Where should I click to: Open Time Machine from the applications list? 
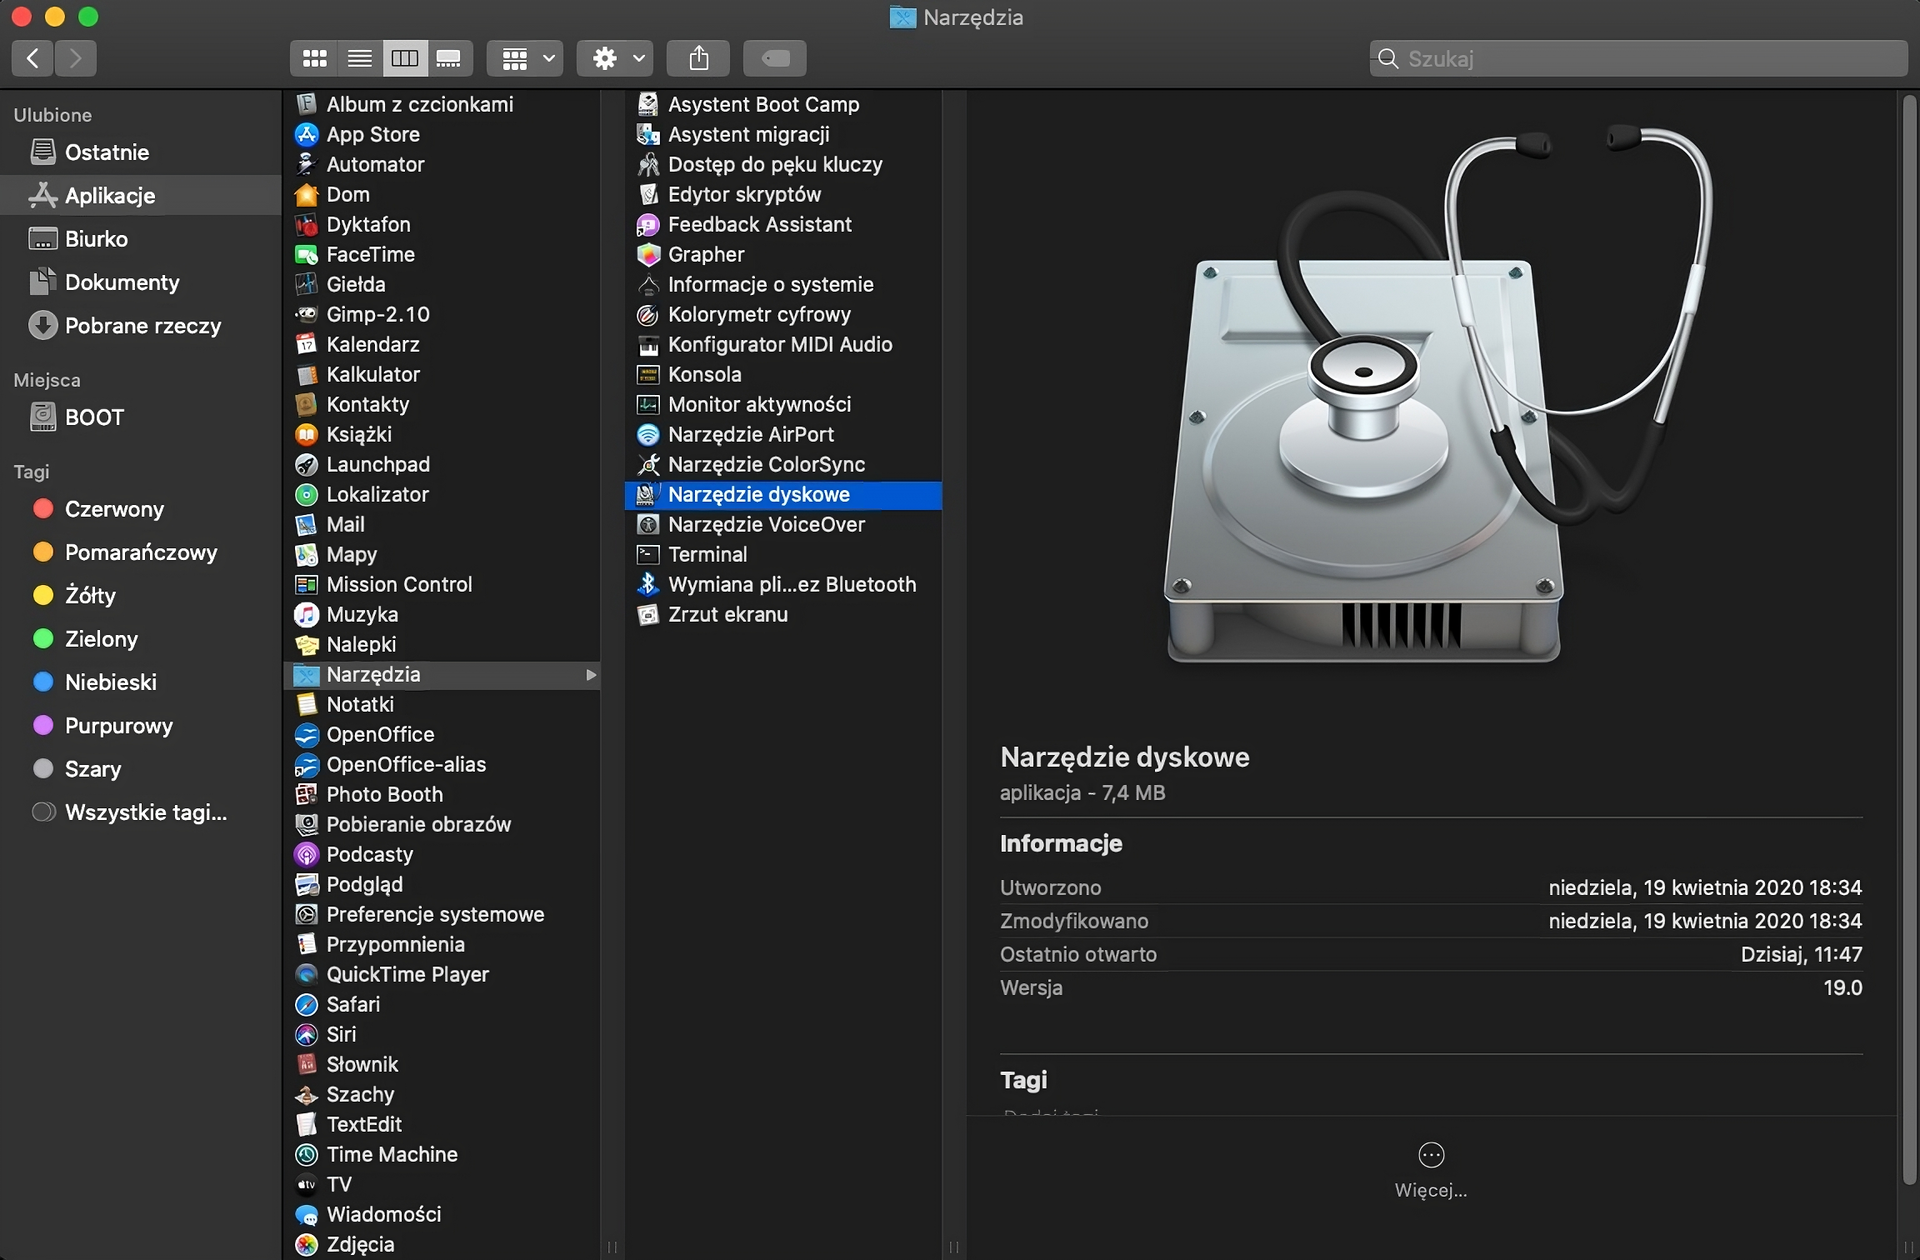(x=390, y=1154)
